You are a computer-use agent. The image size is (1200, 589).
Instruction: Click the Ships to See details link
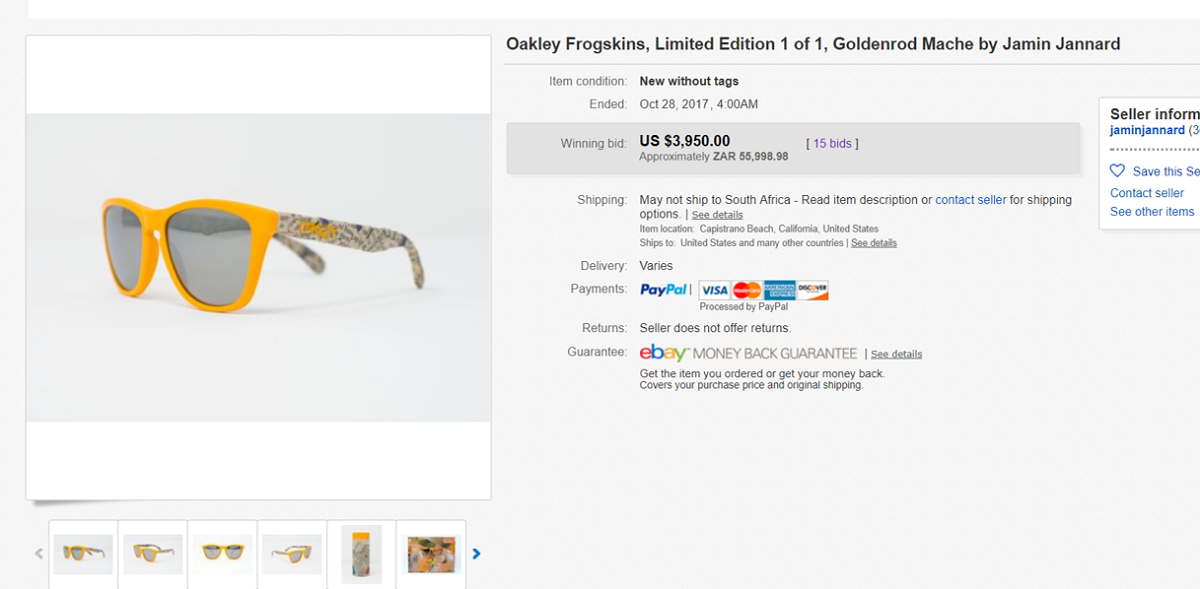873,242
